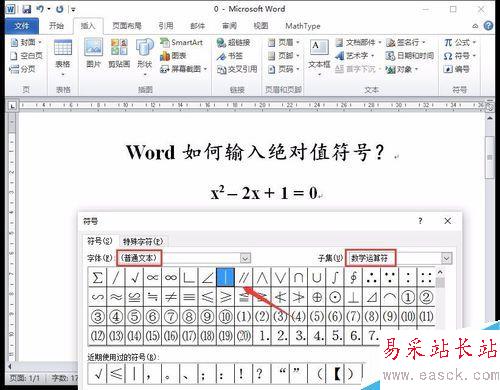Insert a SmartArt graphic
This screenshot has width=500, height=390.
tap(182, 42)
